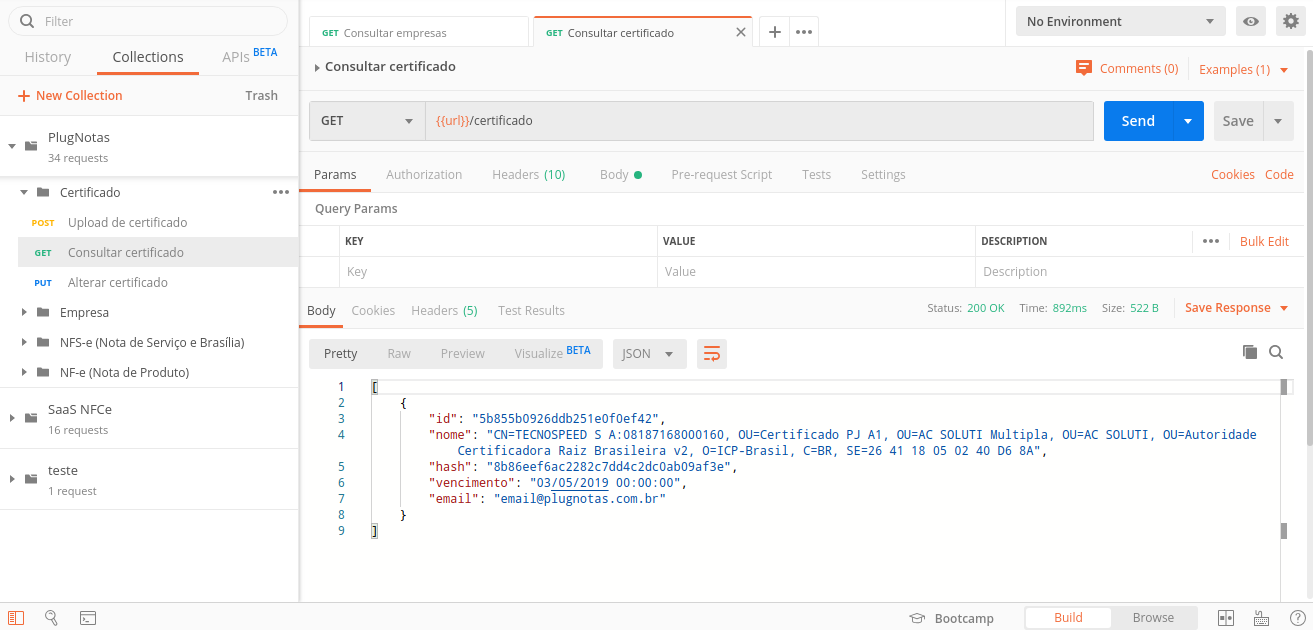Collapse the PlugNotas collection arrow
Image resolution: width=1313 pixels, height=630 pixels.
(12, 146)
